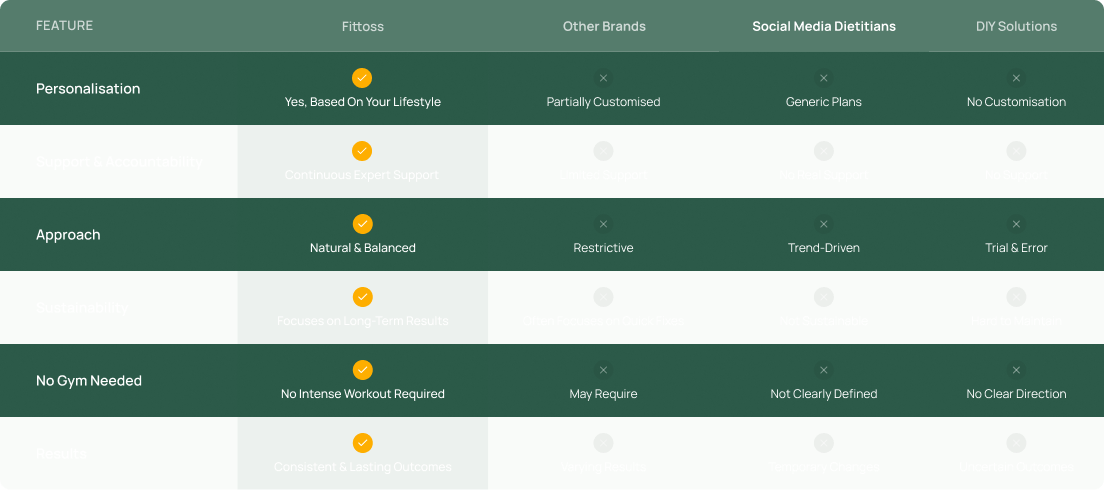Screen dimensions: 1104x490
Task: Select the Fittoss column header
Action: pyautogui.click(x=363, y=27)
